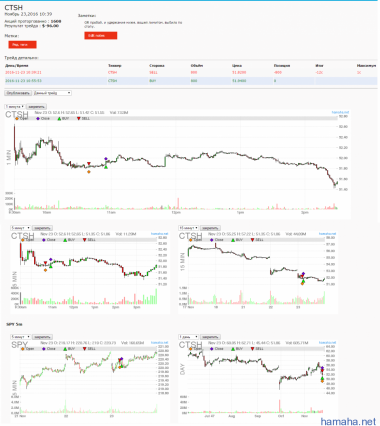Select the 2016-11-23 10:55:53 BUY row timestamp

23,81
